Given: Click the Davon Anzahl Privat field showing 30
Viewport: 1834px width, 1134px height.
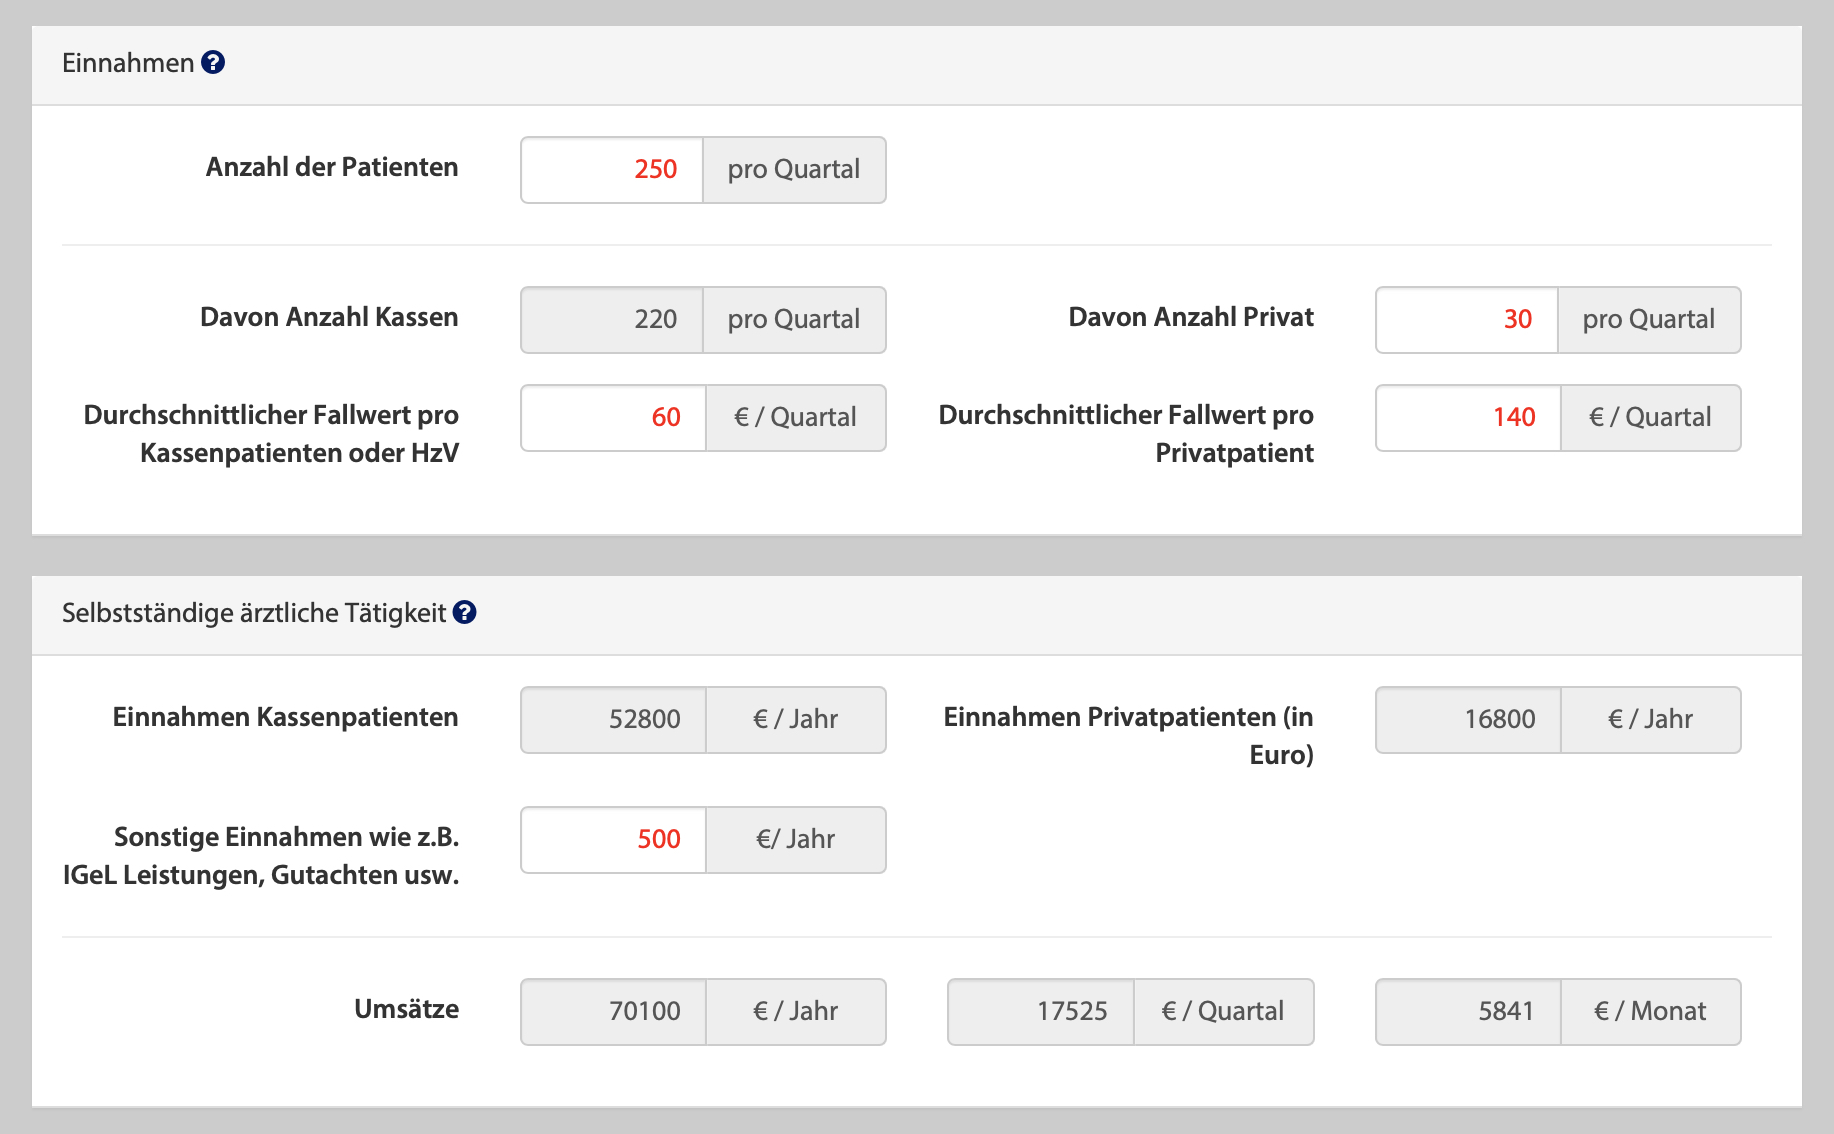Looking at the screenshot, I should tap(1466, 319).
